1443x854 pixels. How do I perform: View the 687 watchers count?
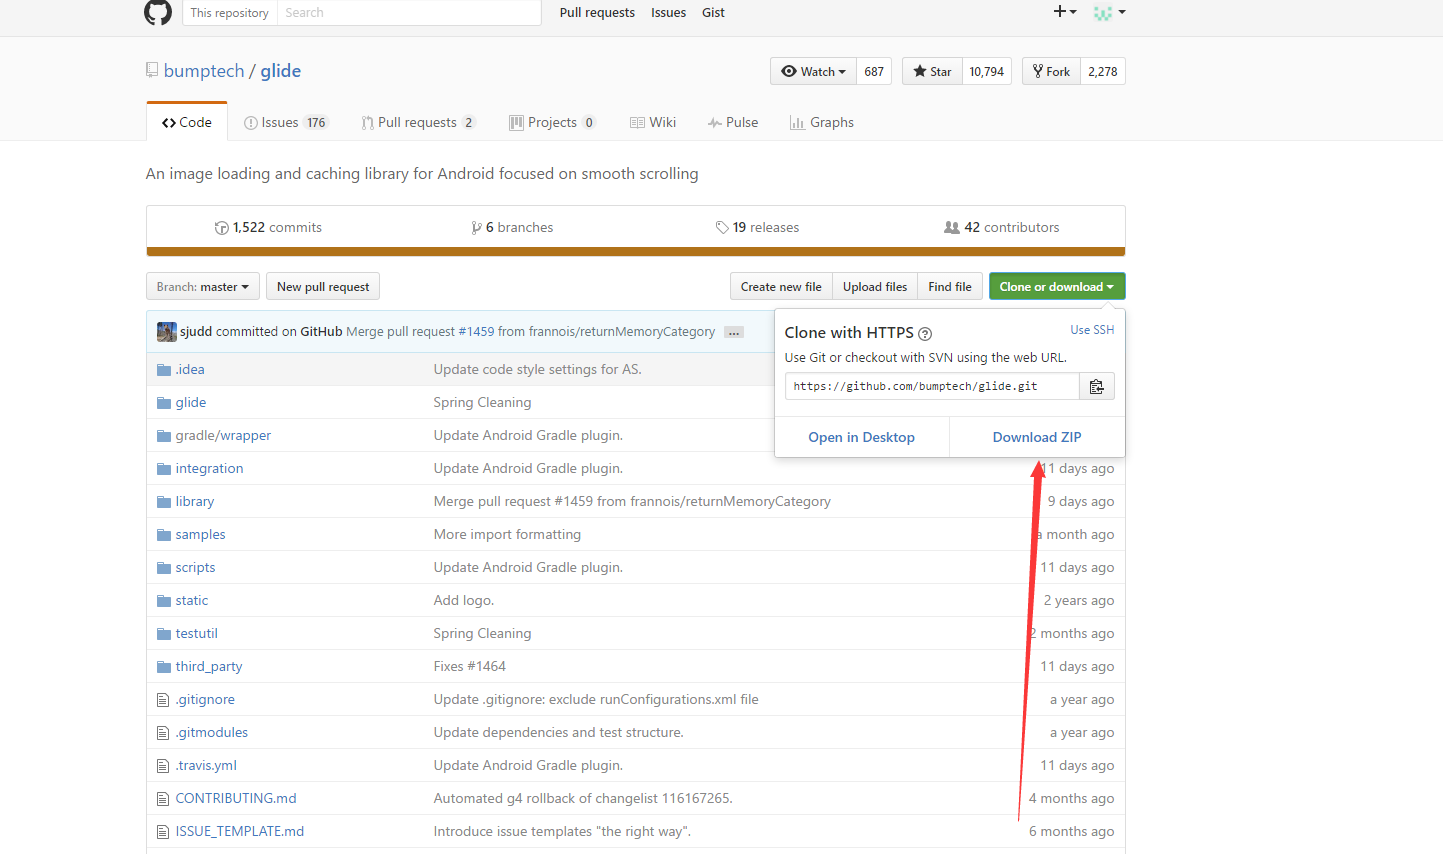click(x=874, y=71)
